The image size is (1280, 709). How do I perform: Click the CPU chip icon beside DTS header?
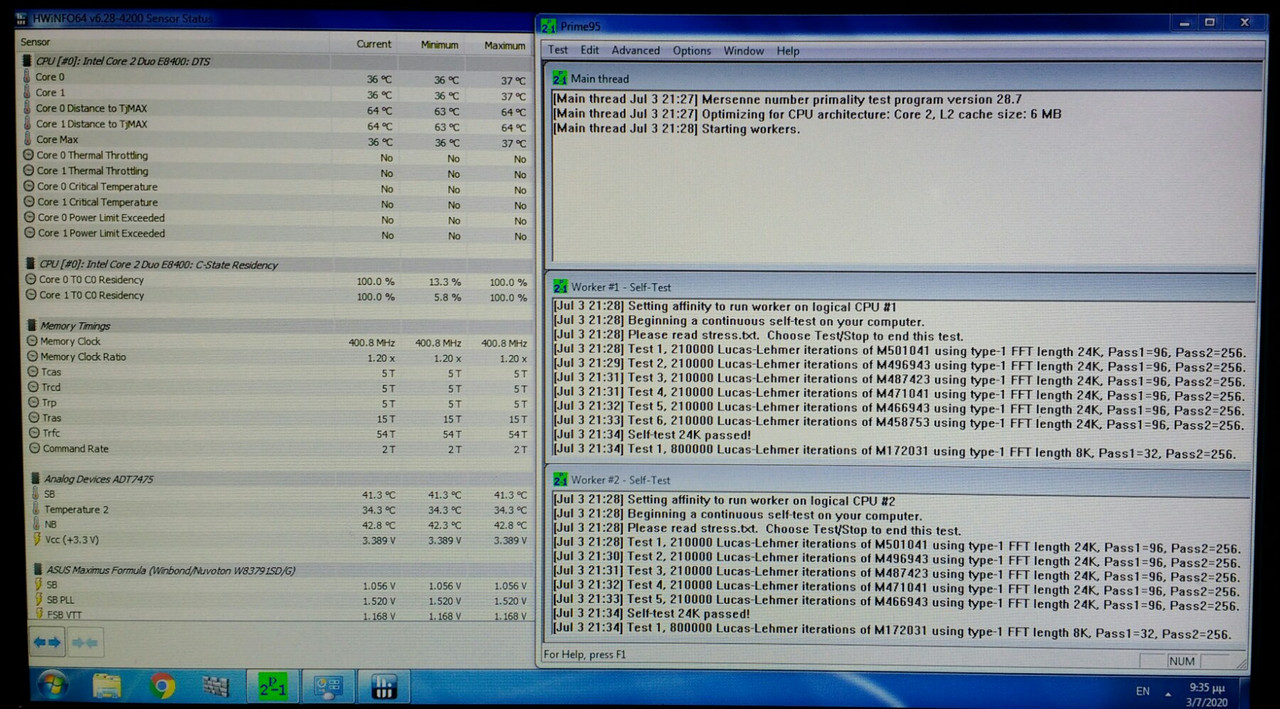point(28,61)
